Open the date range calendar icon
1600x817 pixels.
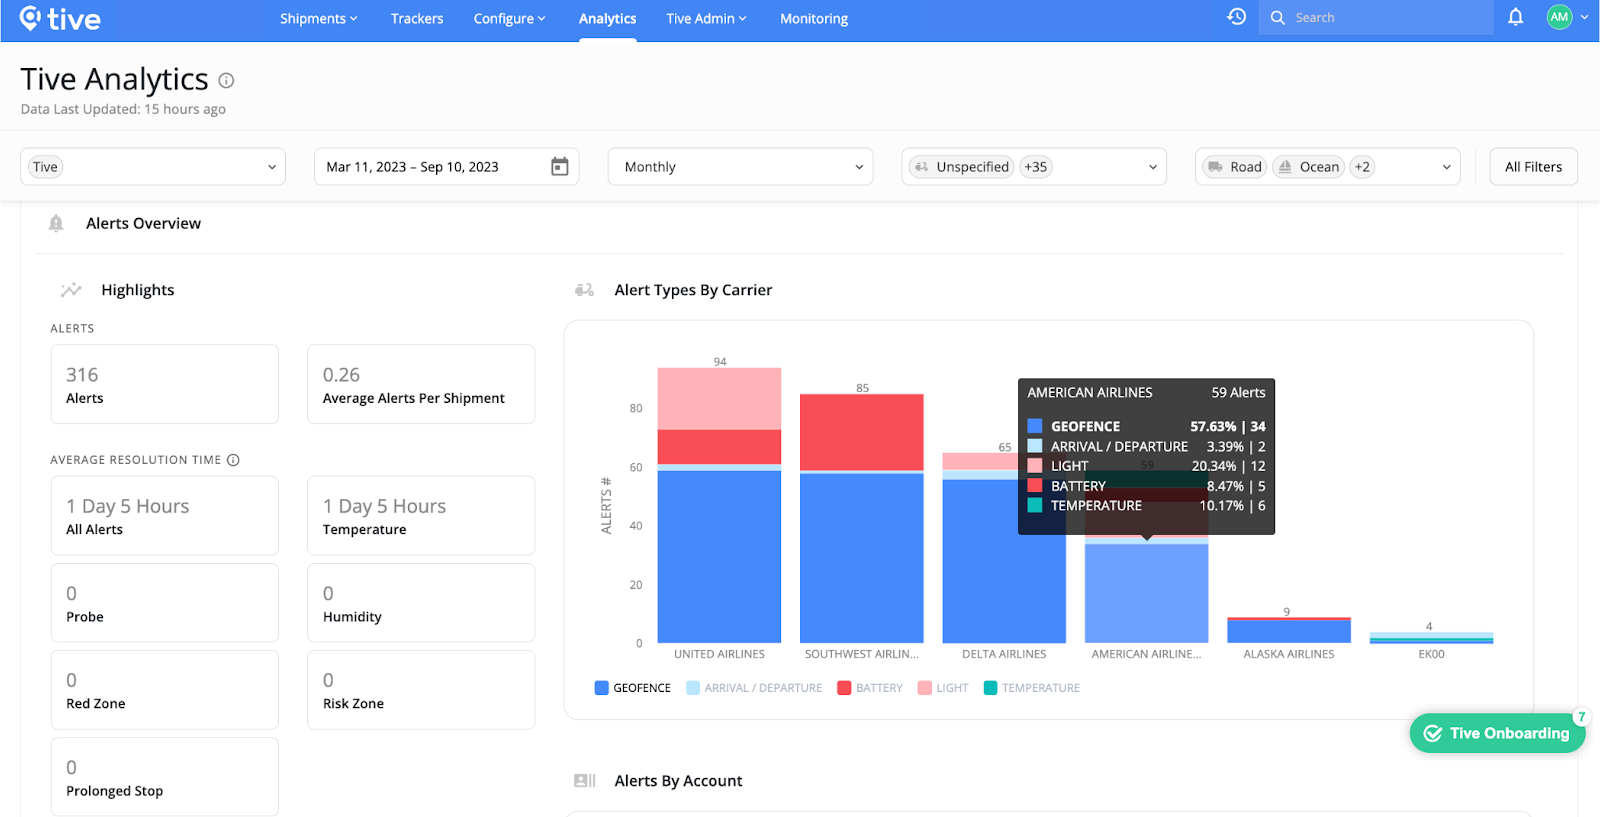click(x=560, y=167)
